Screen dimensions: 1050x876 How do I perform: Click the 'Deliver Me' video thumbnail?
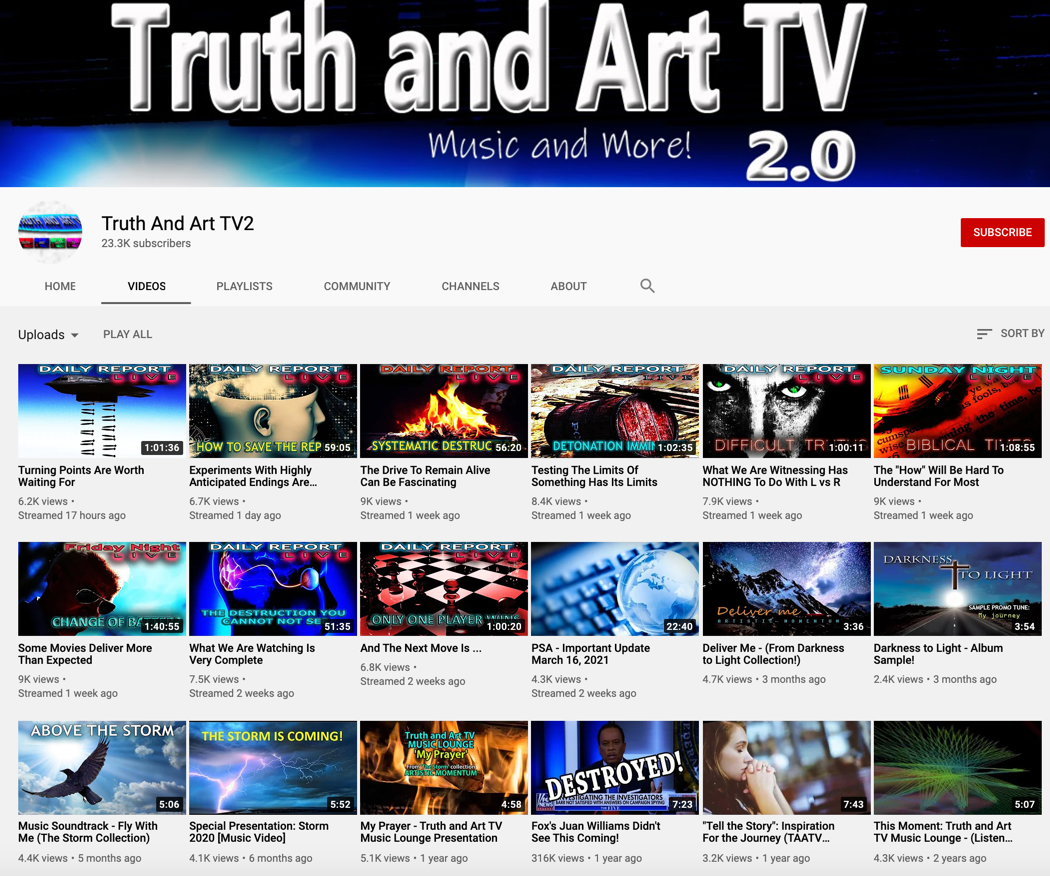pos(786,588)
